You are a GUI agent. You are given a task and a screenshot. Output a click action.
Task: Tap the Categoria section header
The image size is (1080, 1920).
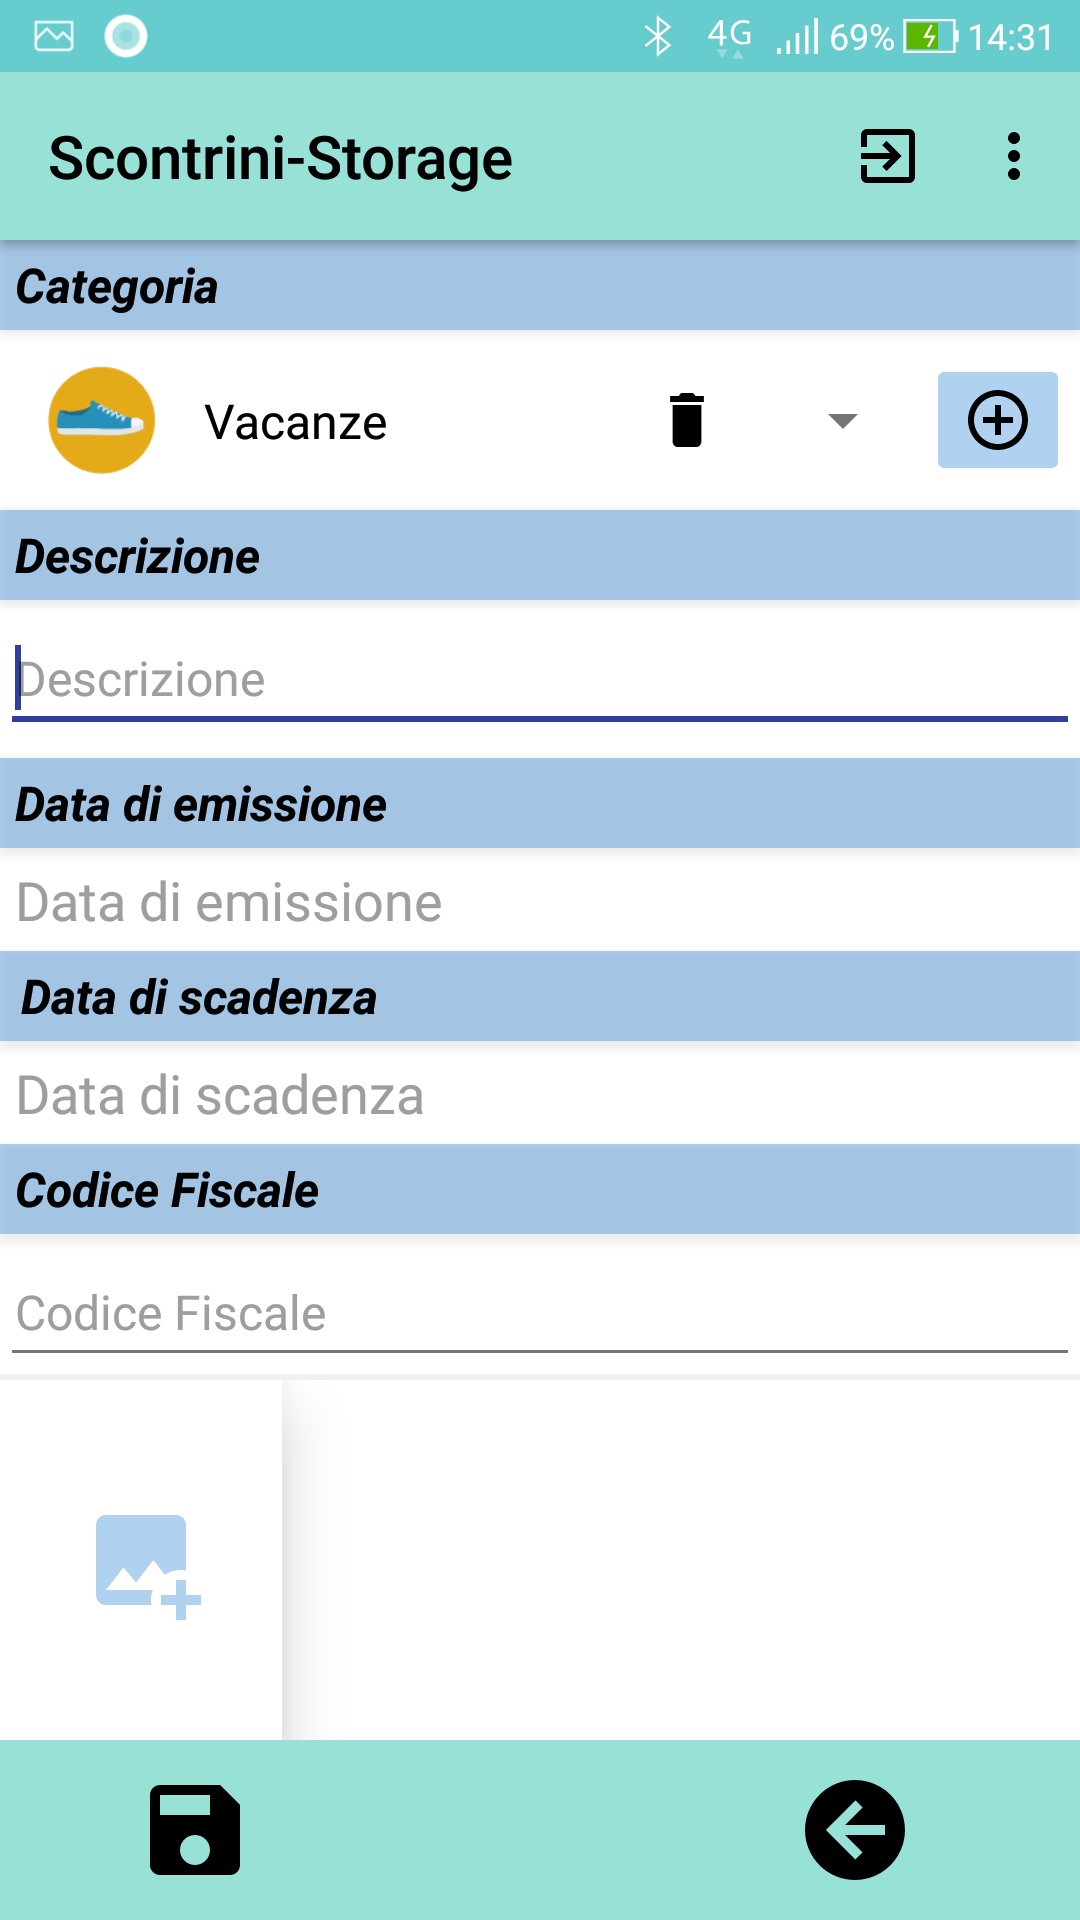540,287
